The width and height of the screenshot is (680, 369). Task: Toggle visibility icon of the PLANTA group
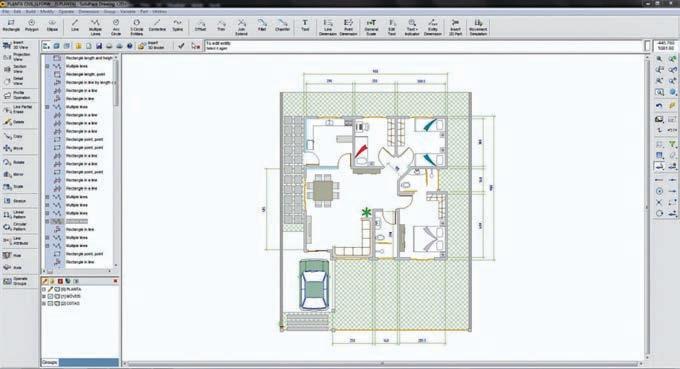point(57,289)
